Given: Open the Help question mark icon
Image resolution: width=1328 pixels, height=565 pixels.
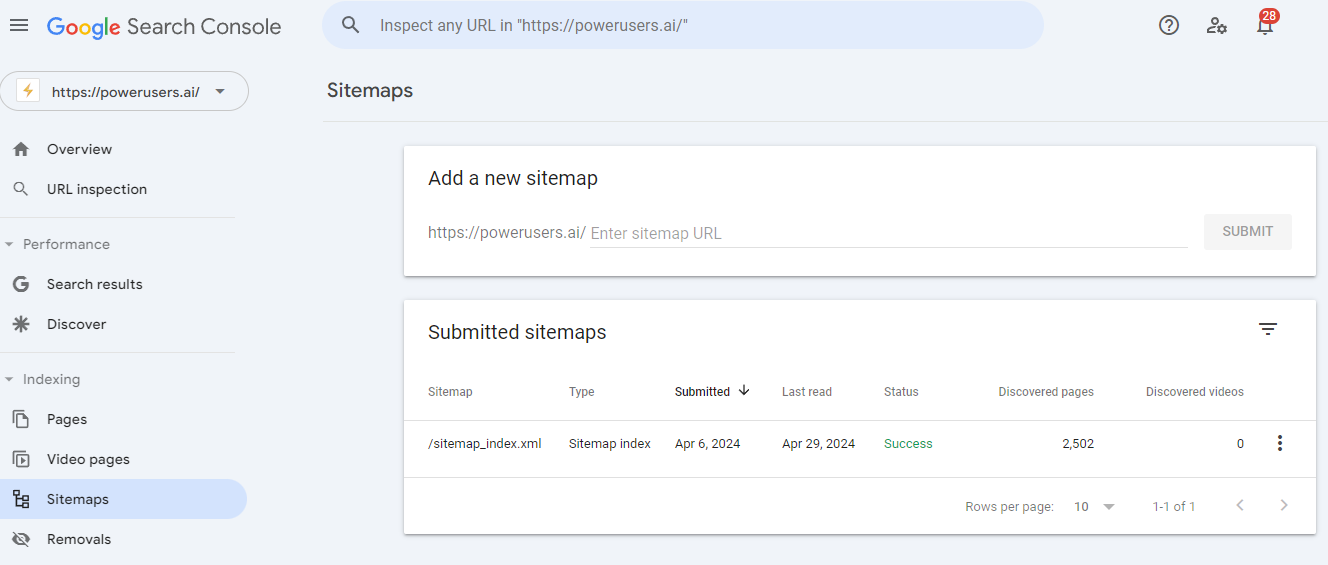Looking at the screenshot, I should (1169, 25).
